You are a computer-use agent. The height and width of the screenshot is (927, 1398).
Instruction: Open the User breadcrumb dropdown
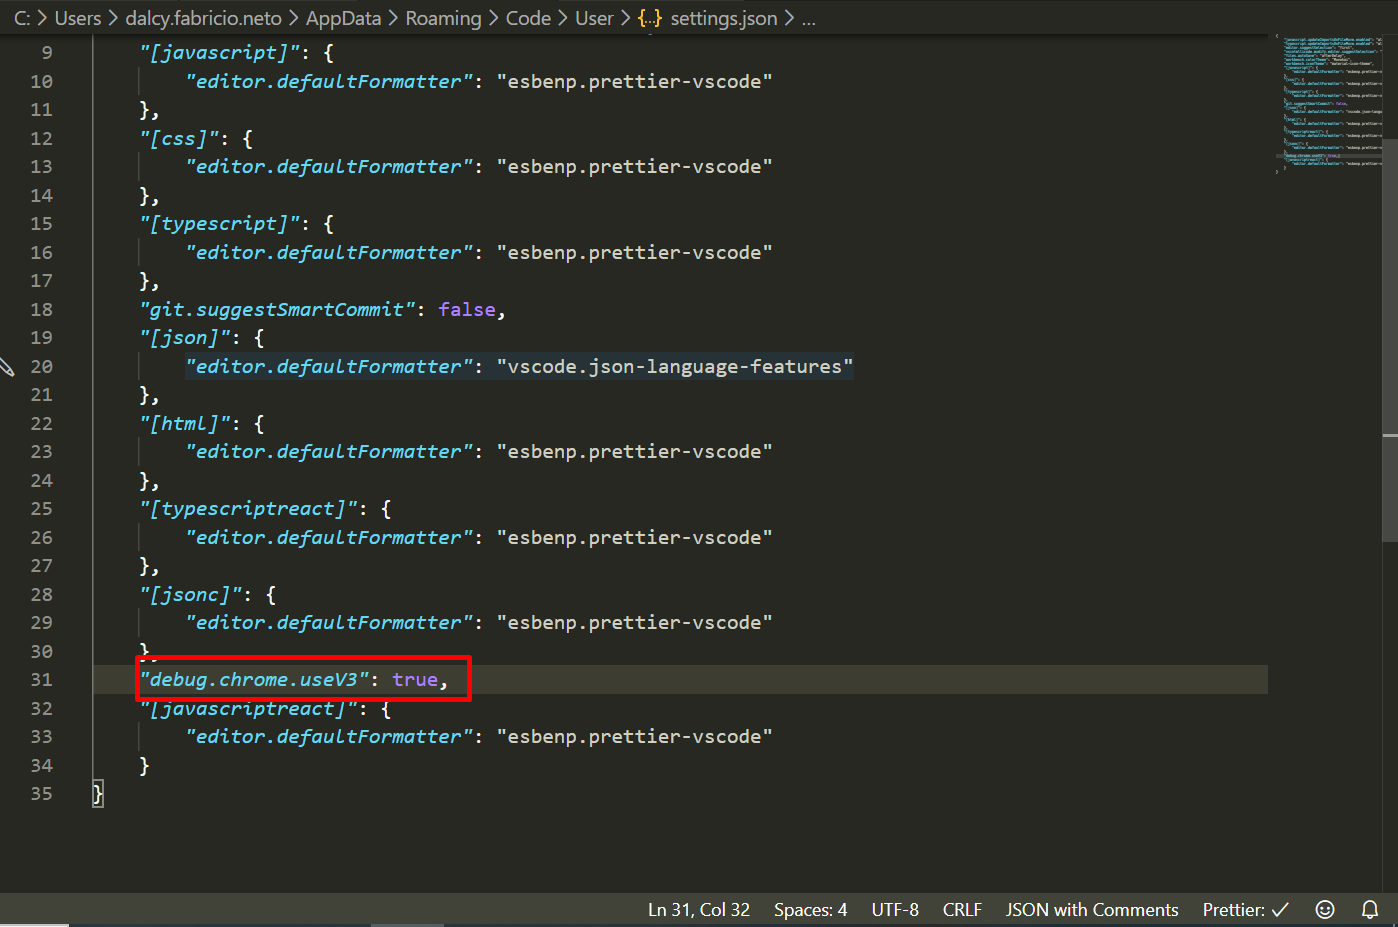click(x=594, y=18)
